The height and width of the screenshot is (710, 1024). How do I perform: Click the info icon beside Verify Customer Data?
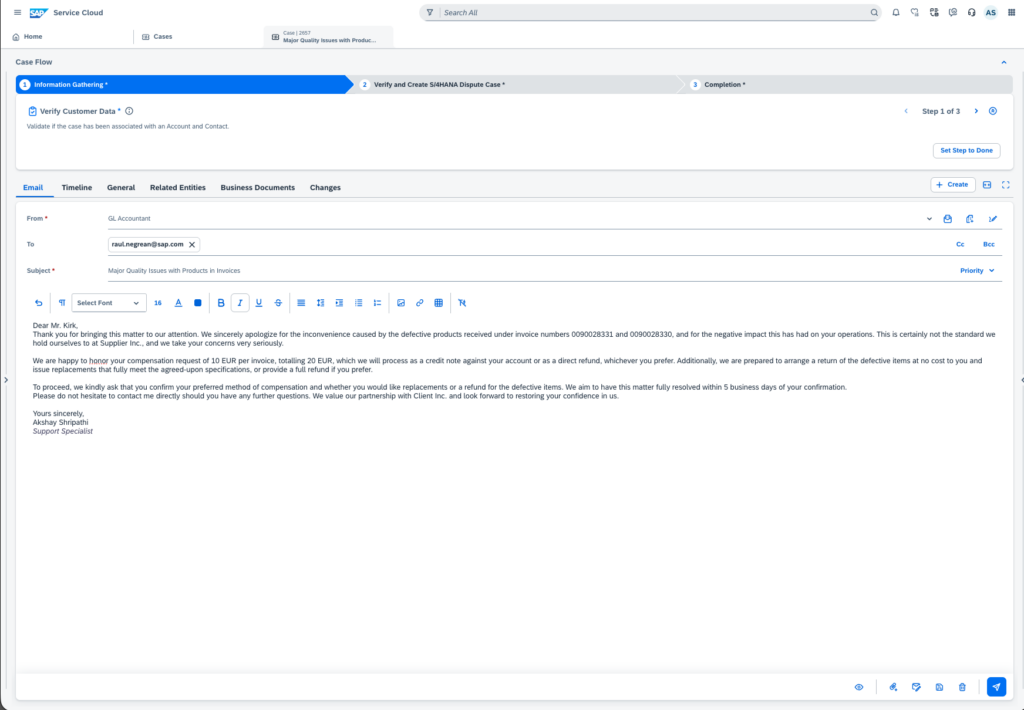coord(129,111)
